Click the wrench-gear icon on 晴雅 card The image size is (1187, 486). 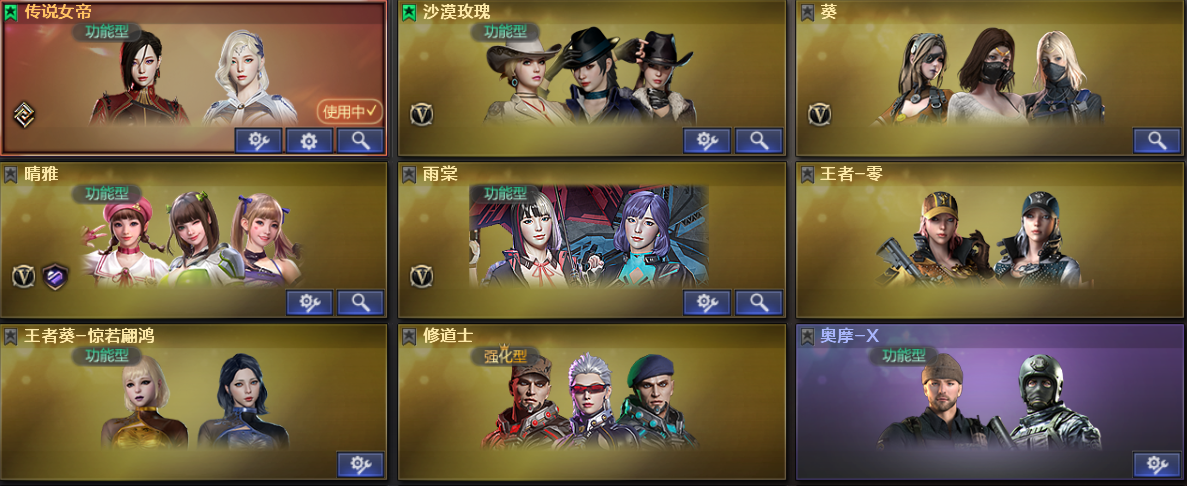click(309, 303)
